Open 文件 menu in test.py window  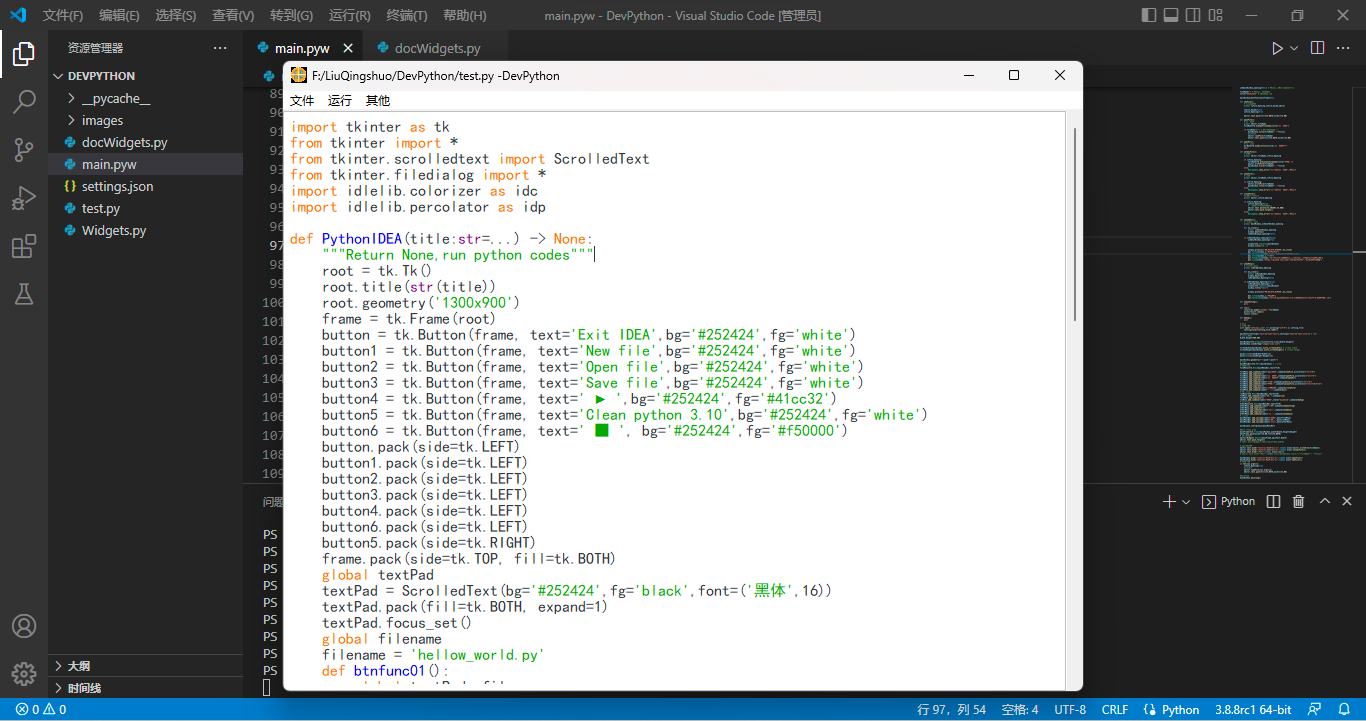click(x=302, y=101)
